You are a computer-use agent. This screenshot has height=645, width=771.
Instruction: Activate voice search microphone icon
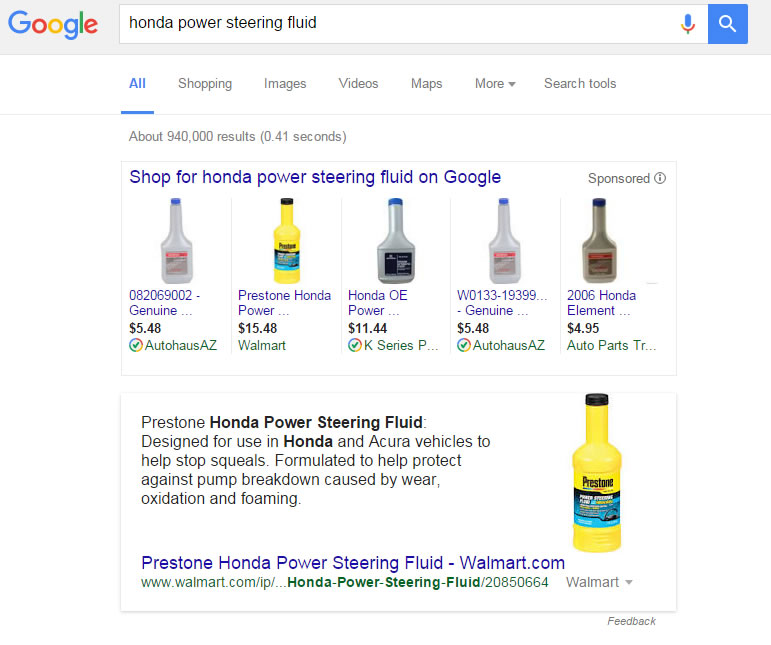coord(687,24)
